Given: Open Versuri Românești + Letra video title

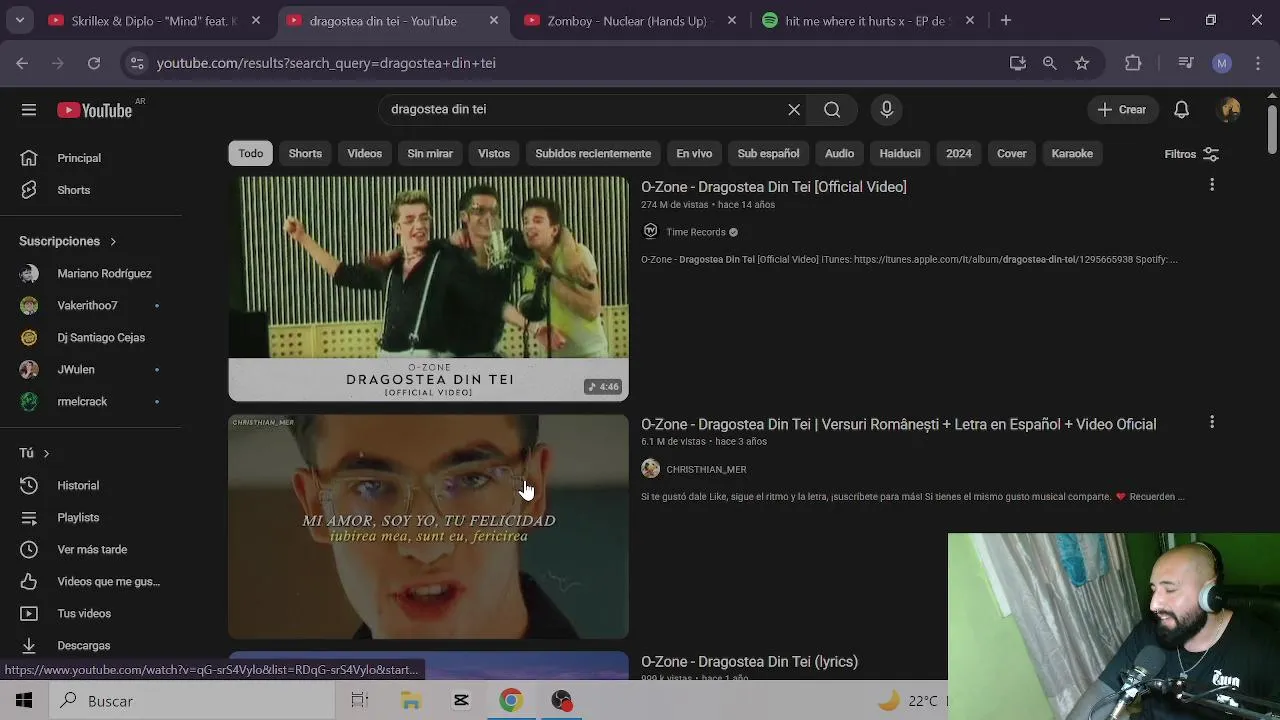Looking at the screenshot, I should pyautogui.click(x=898, y=424).
